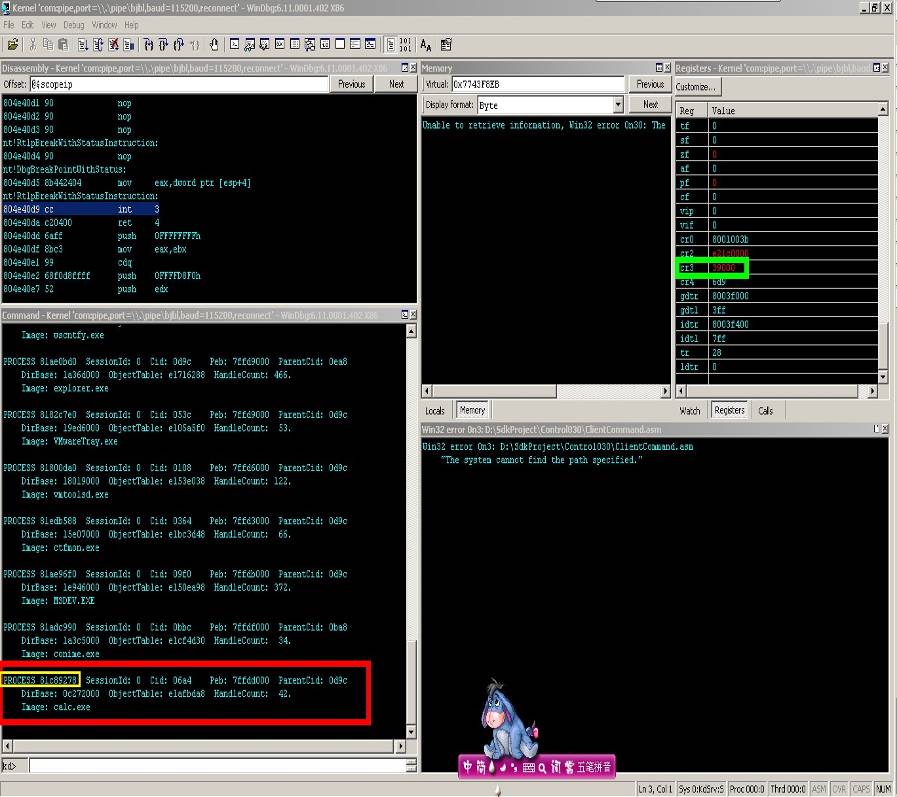Viewport: 897px width, 797px height.
Task: Open the View menu
Action: point(49,25)
